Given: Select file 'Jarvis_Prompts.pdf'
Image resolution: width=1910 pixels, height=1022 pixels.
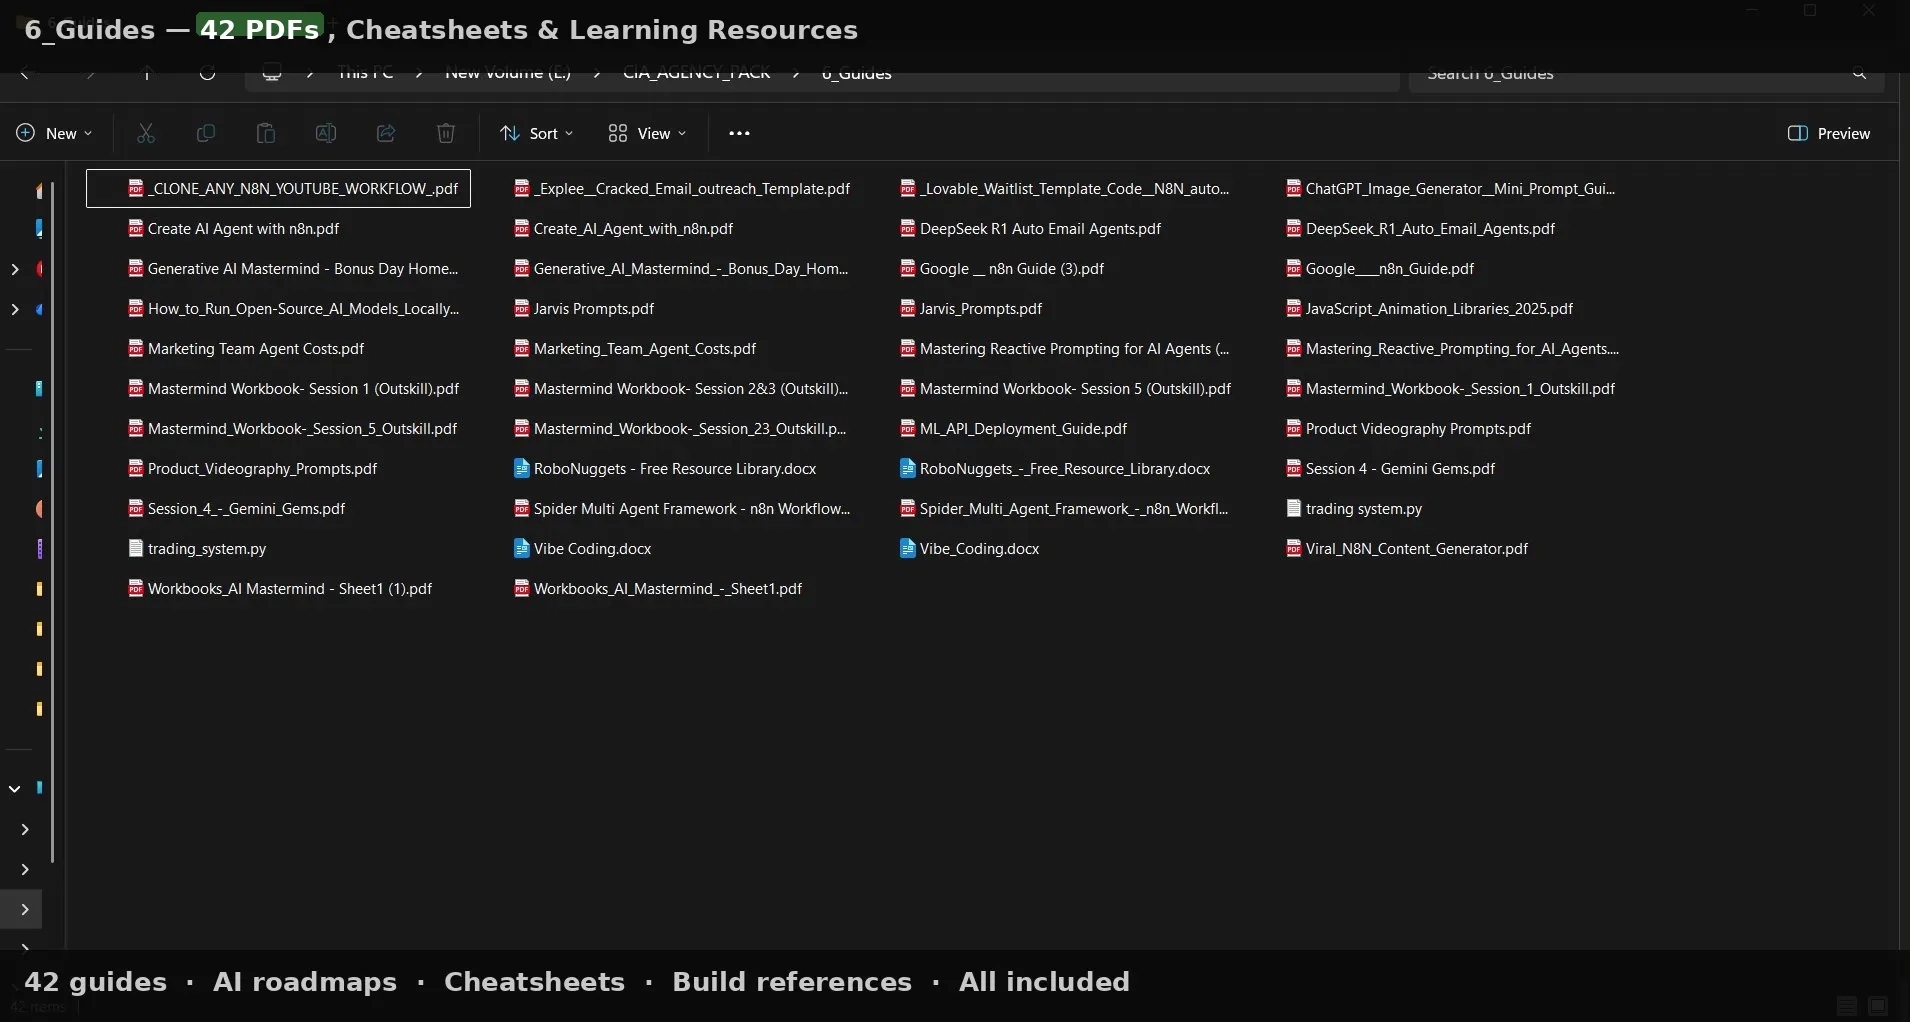Looking at the screenshot, I should coord(971,308).
